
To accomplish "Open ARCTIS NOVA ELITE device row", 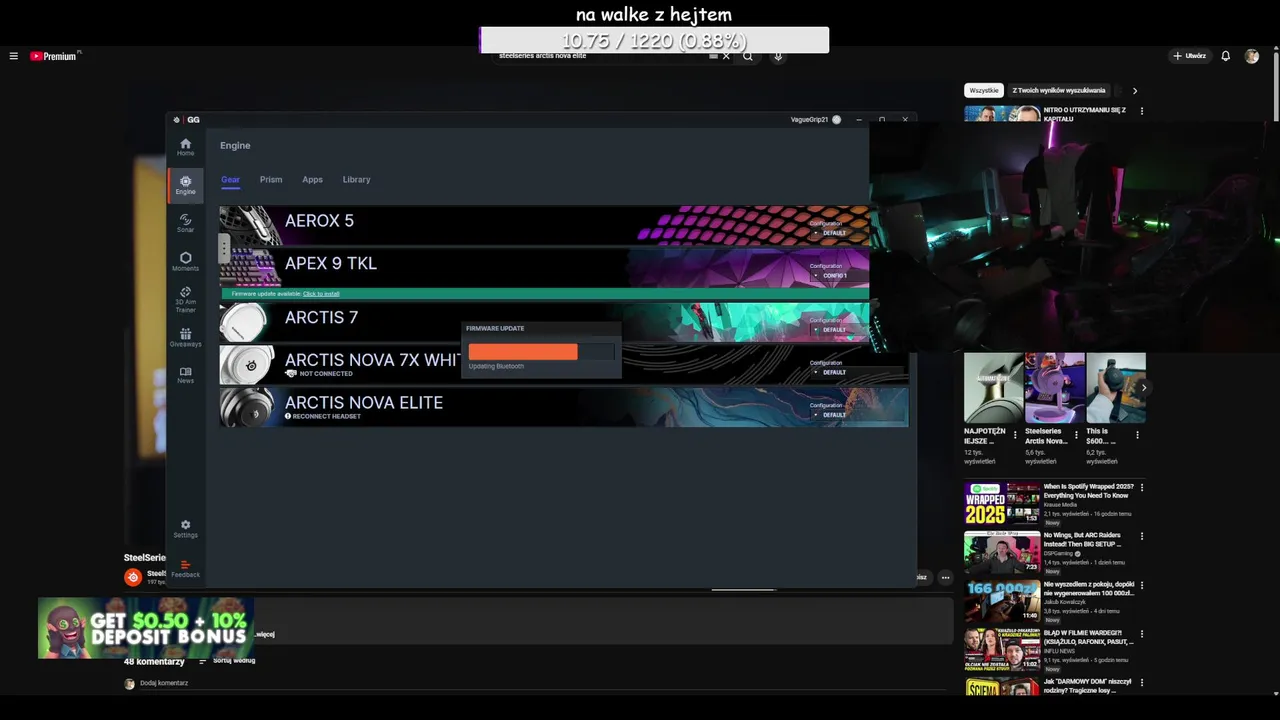I will [x=564, y=407].
